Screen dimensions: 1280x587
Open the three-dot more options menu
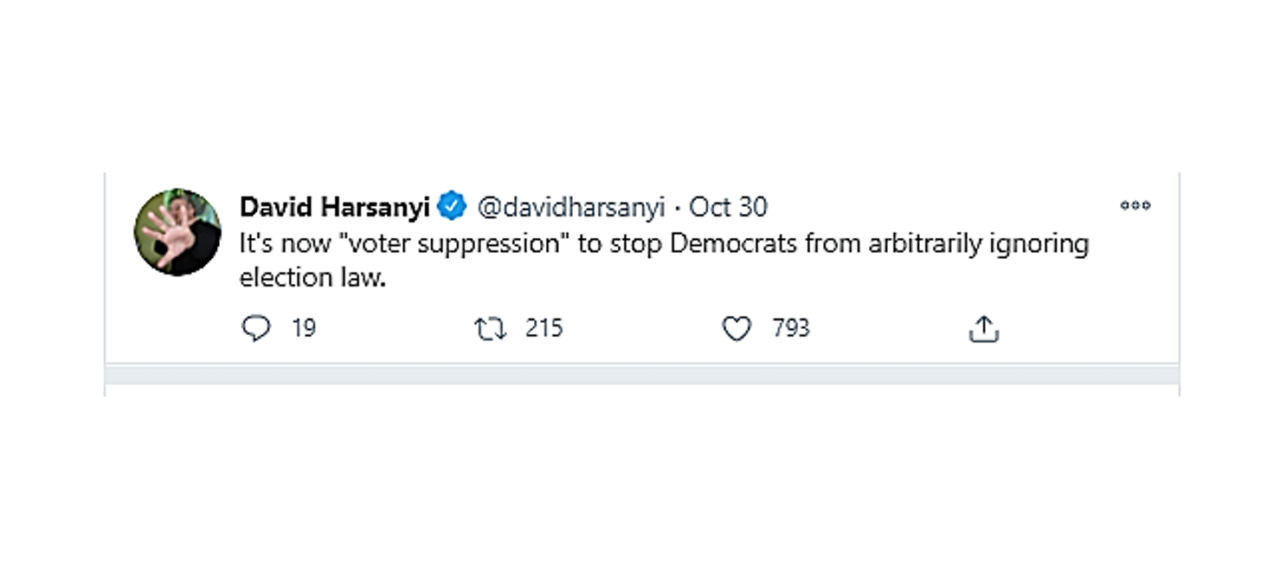[x=1135, y=206]
